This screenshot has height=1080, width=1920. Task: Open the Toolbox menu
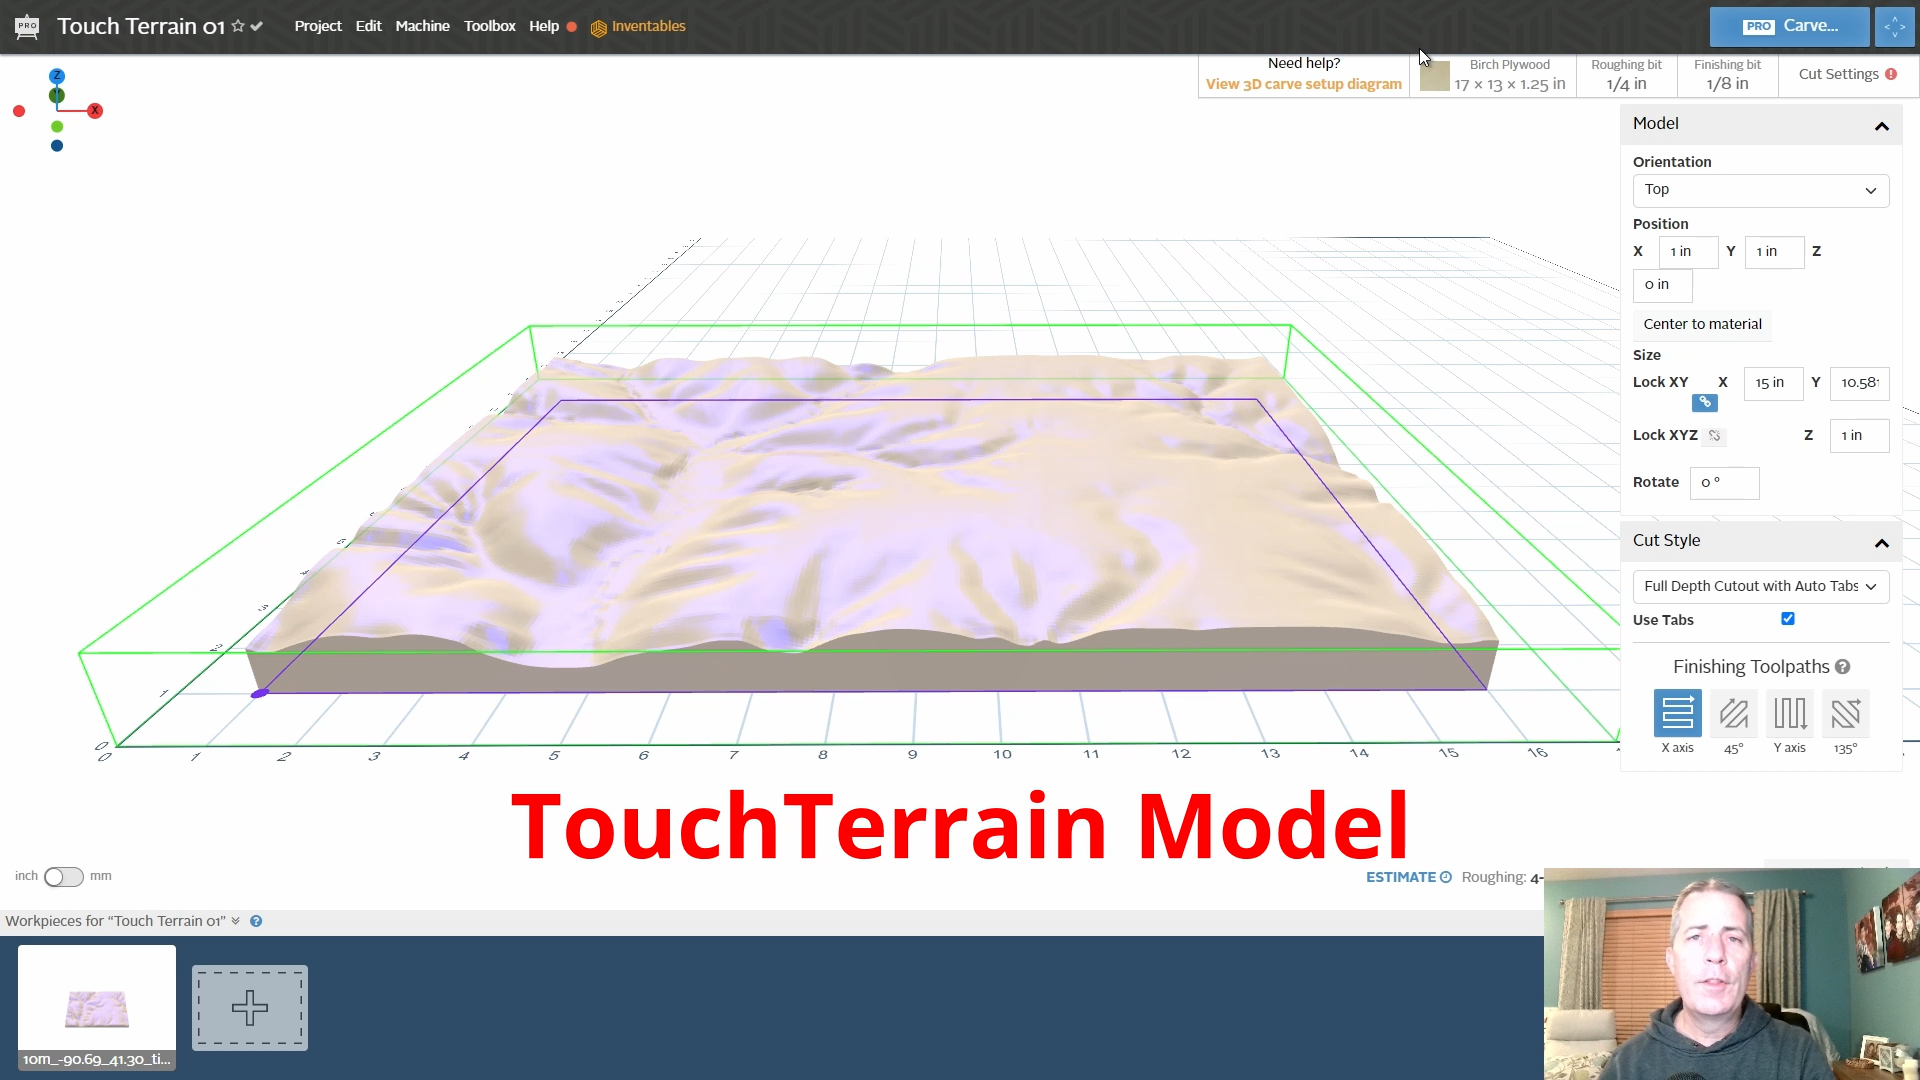click(489, 26)
